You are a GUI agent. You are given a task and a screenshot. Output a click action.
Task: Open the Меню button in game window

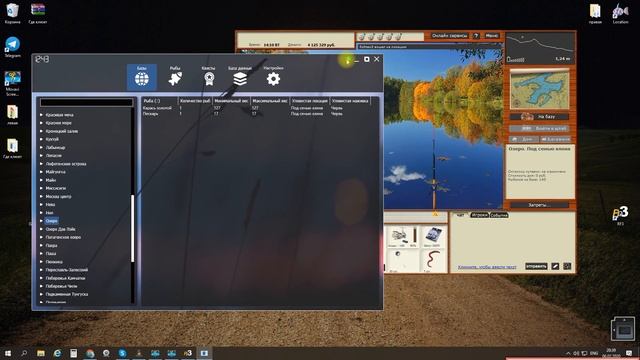point(491,36)
